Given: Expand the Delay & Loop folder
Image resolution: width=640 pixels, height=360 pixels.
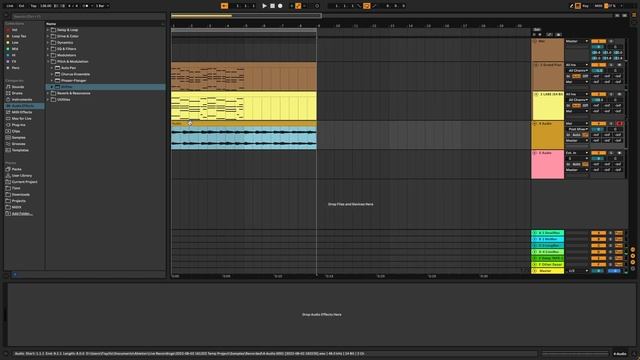Looking at the screenshot, I should (48, 30).
